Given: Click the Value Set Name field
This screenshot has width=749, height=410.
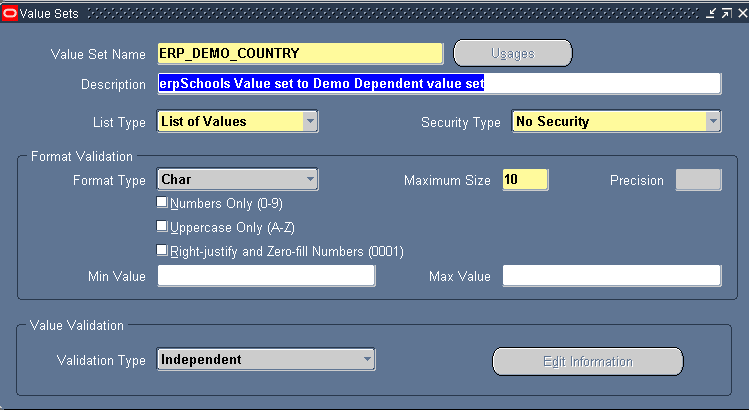Looking at the screenshot, I should [300, 53].
